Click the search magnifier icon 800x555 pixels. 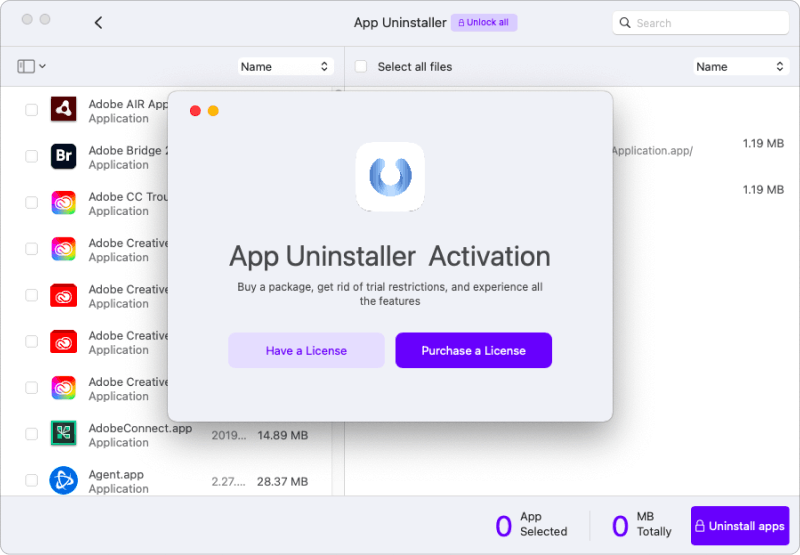click(626, 23)
